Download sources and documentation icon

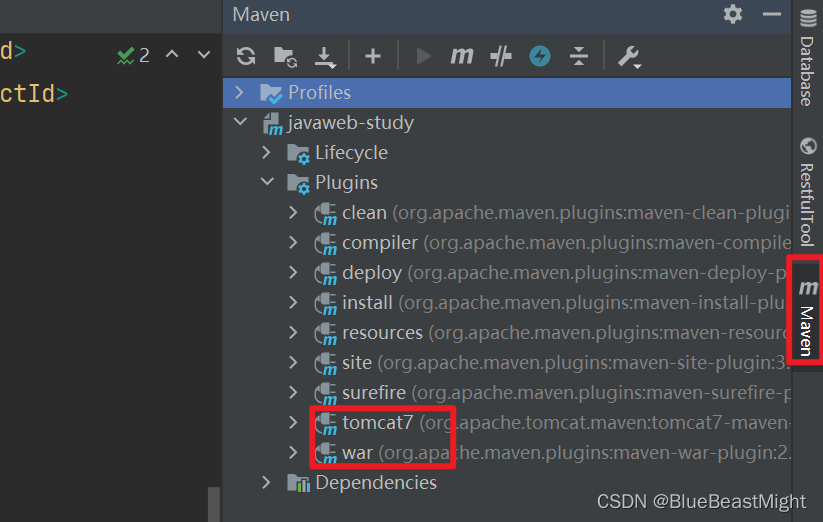(324, 57)
